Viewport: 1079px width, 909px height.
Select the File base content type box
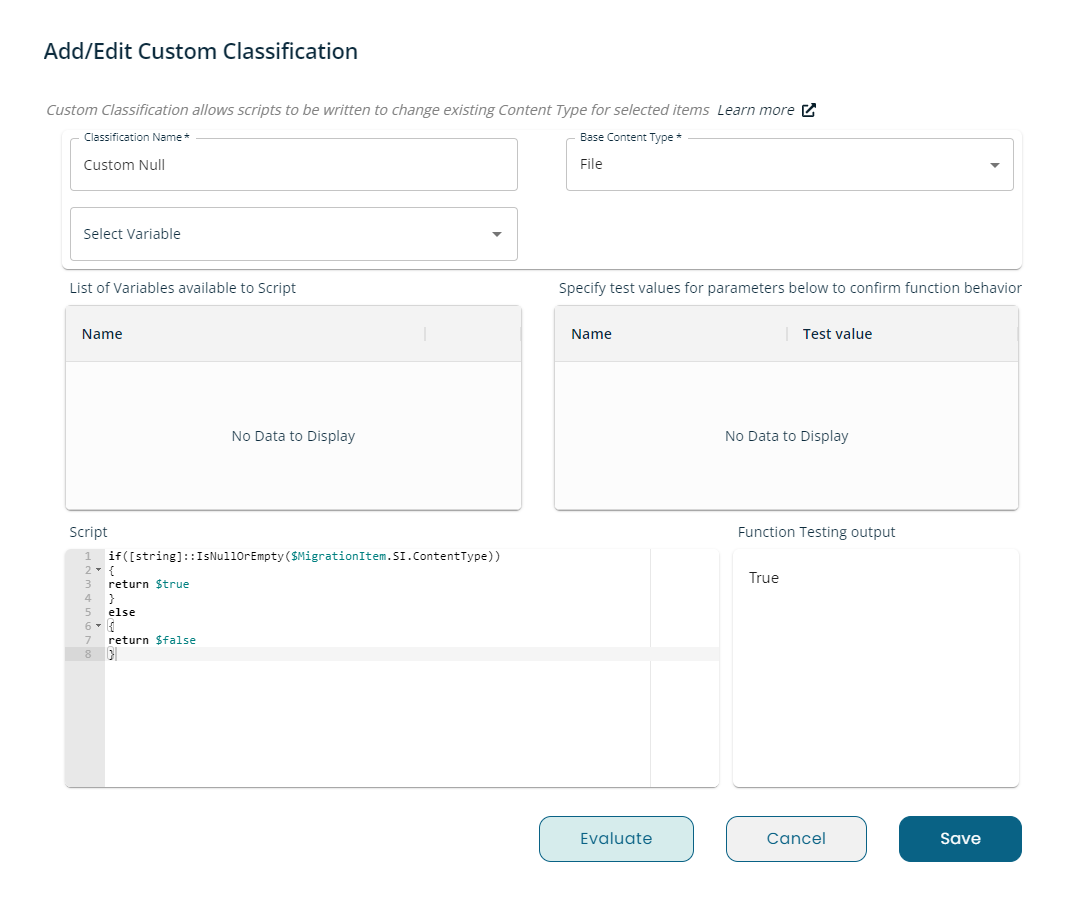click(789, 165)
